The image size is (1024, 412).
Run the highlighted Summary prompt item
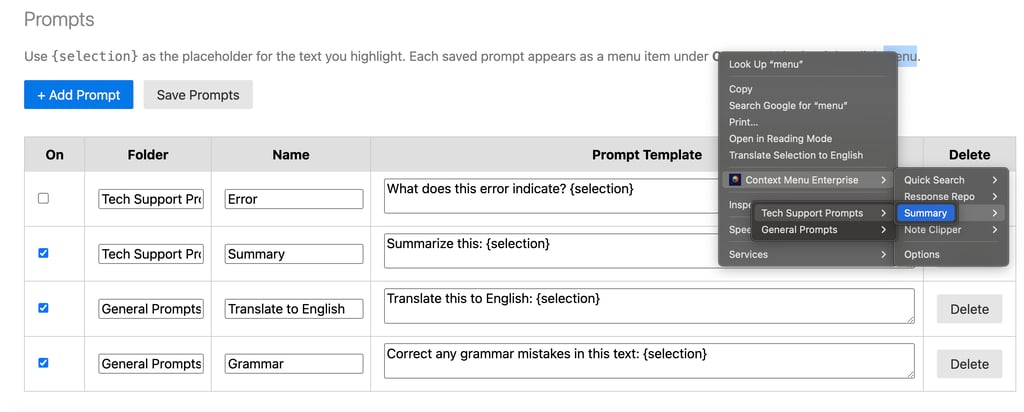click(925, 213)
